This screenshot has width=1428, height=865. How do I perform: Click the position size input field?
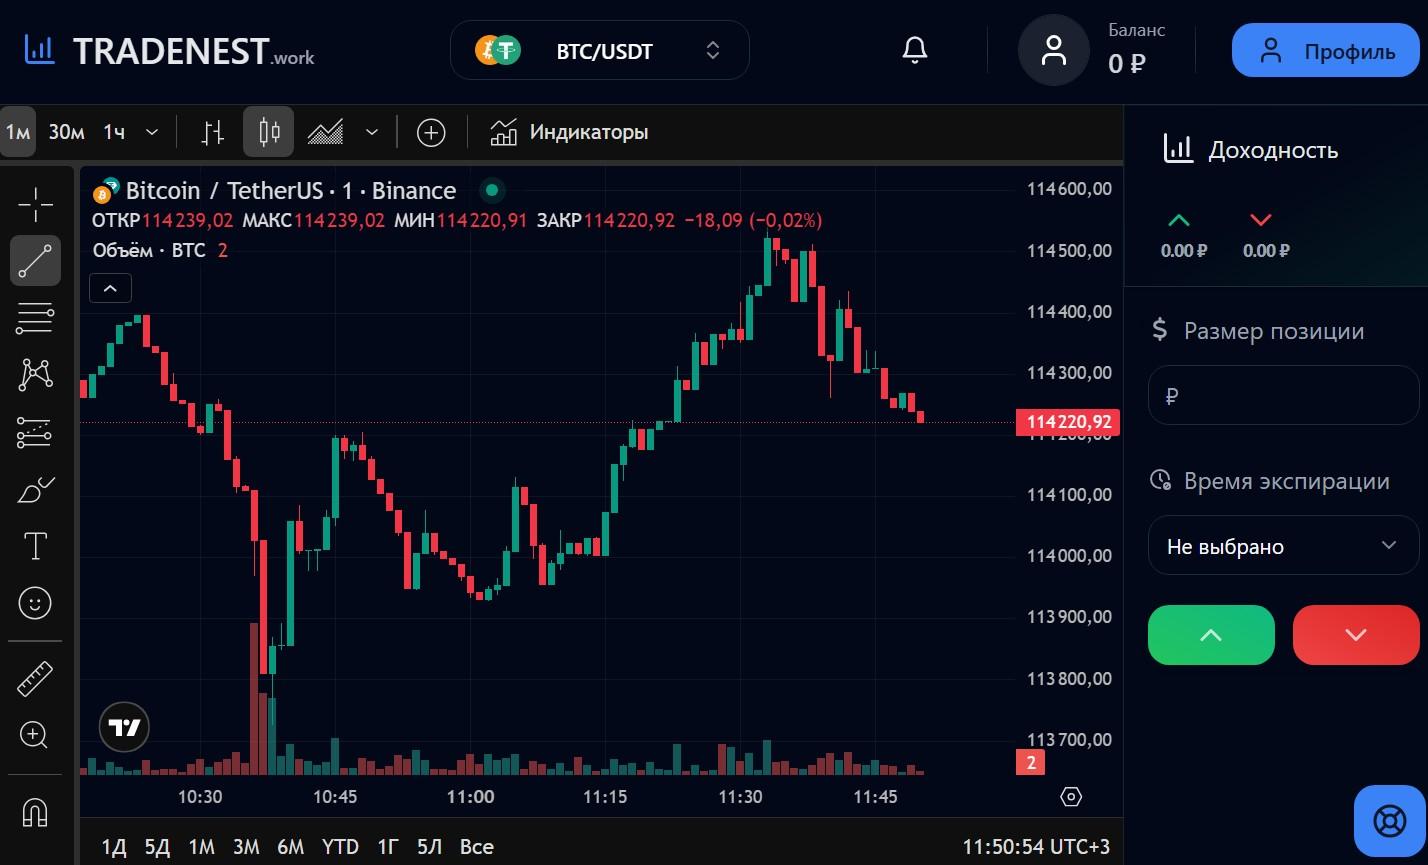tap(1283, 396)
